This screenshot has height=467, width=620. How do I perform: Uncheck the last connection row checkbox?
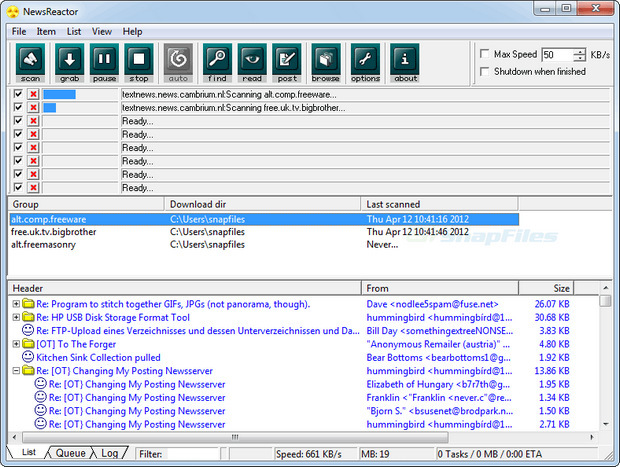[x=18, y=187]
